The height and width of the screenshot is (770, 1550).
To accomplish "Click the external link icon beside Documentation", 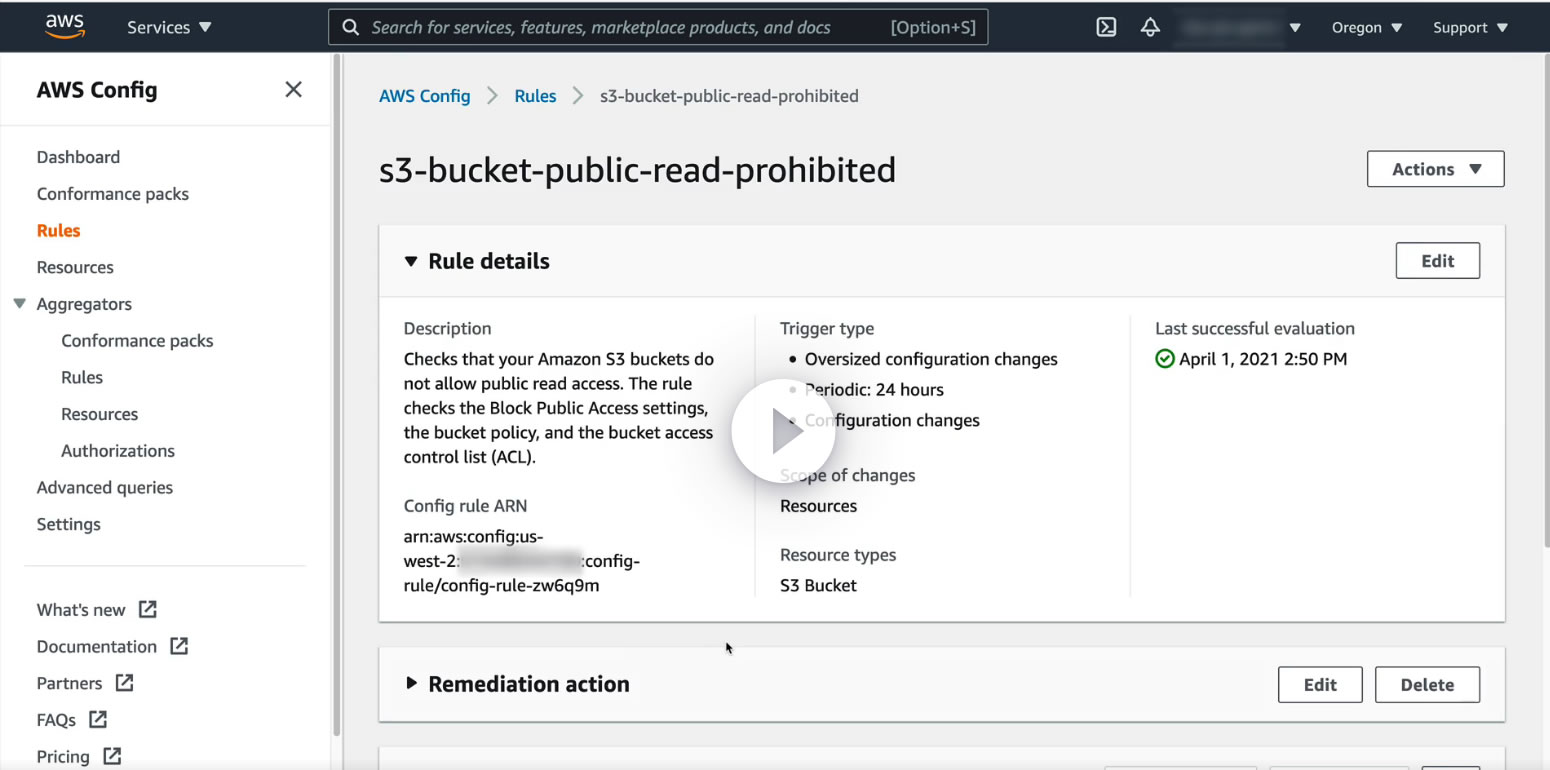I will click(179, 646).
